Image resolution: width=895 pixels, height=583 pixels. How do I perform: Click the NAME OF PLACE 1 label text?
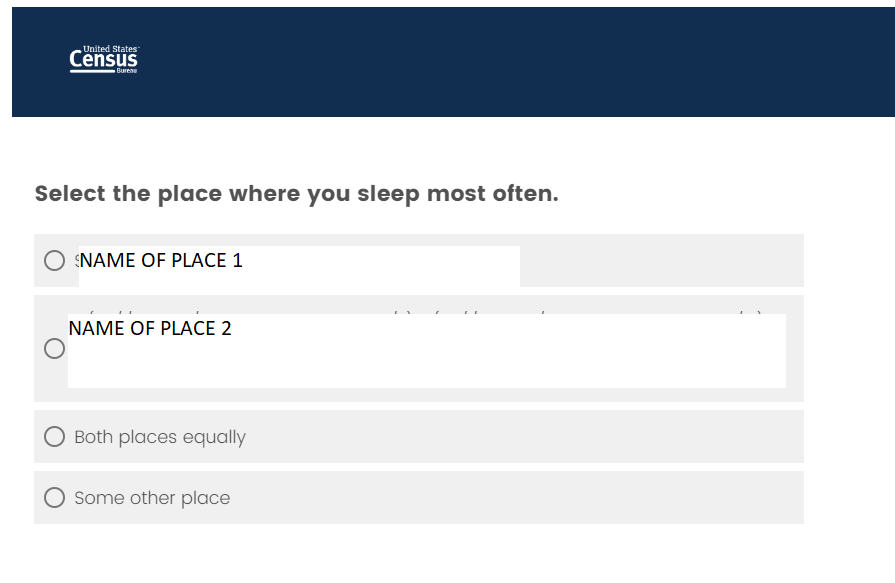point(160,261)
